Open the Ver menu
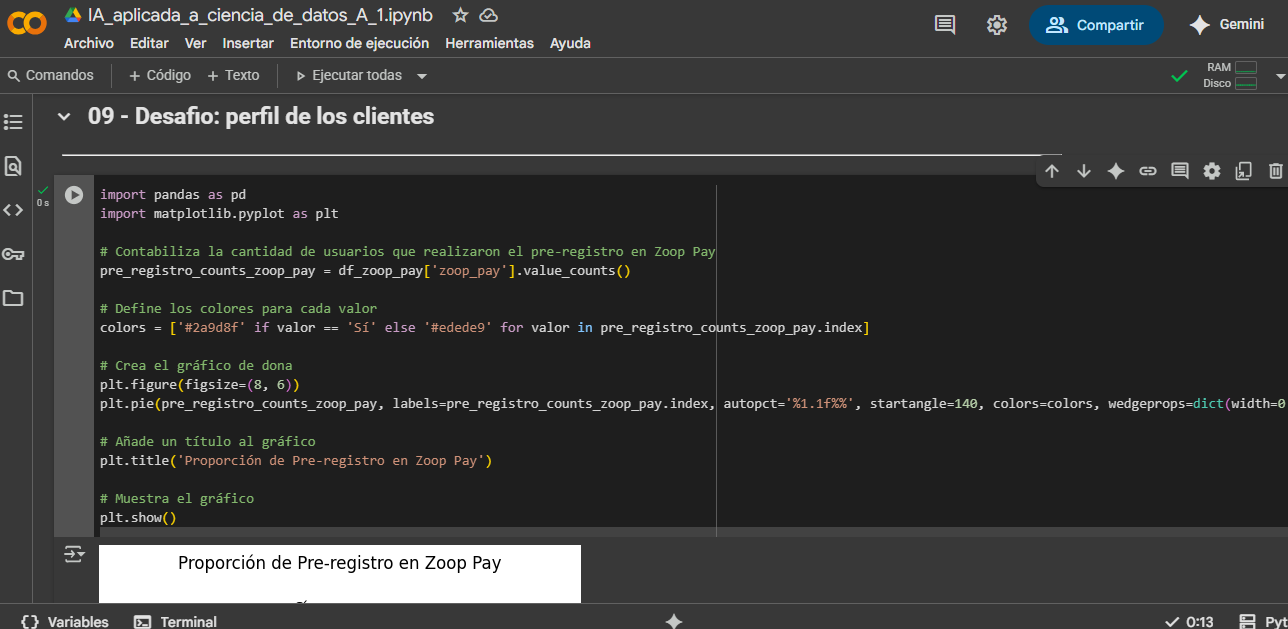 click(196, 43)
